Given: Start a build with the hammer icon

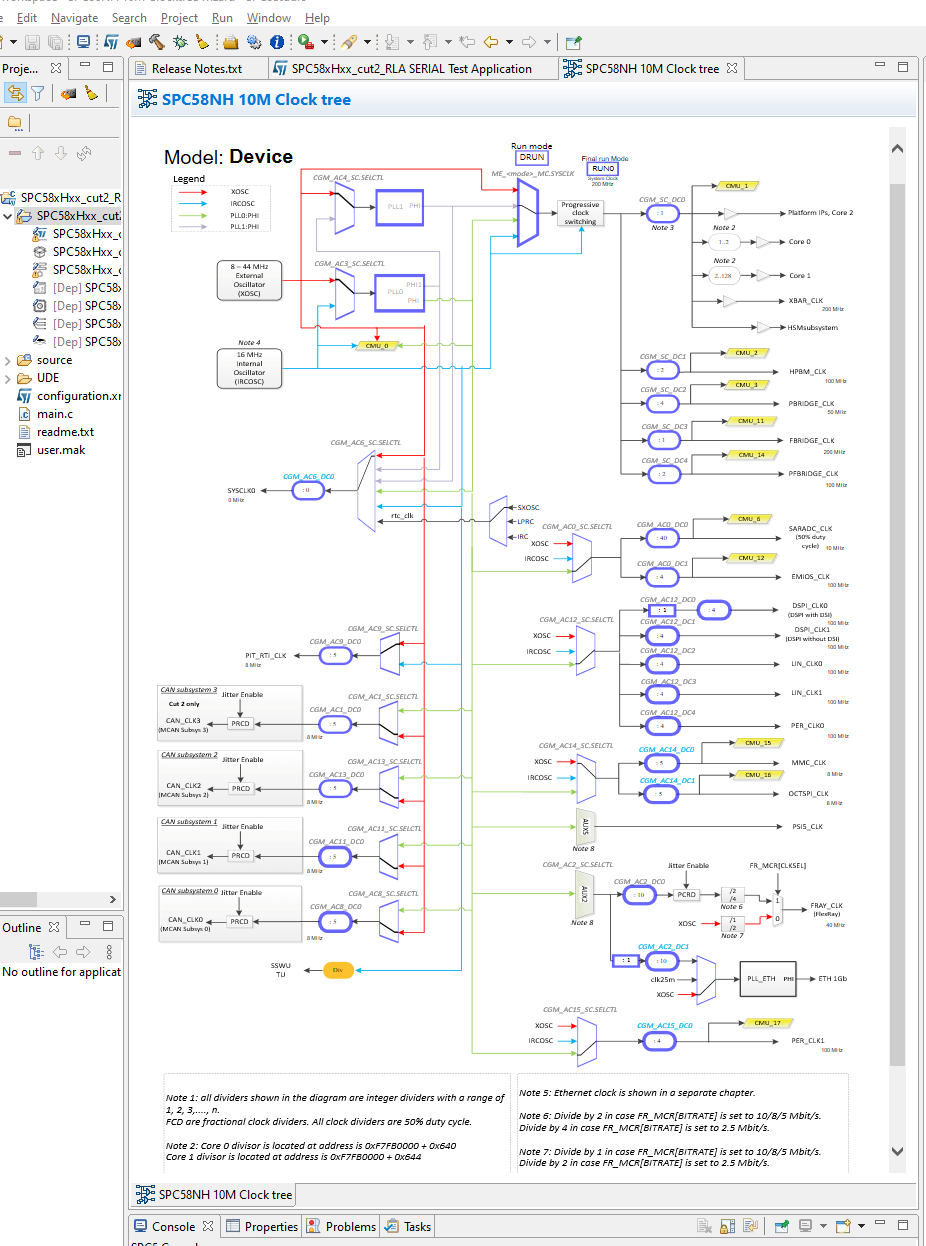Looking at the screenshot, I should (x=157, y=42).
